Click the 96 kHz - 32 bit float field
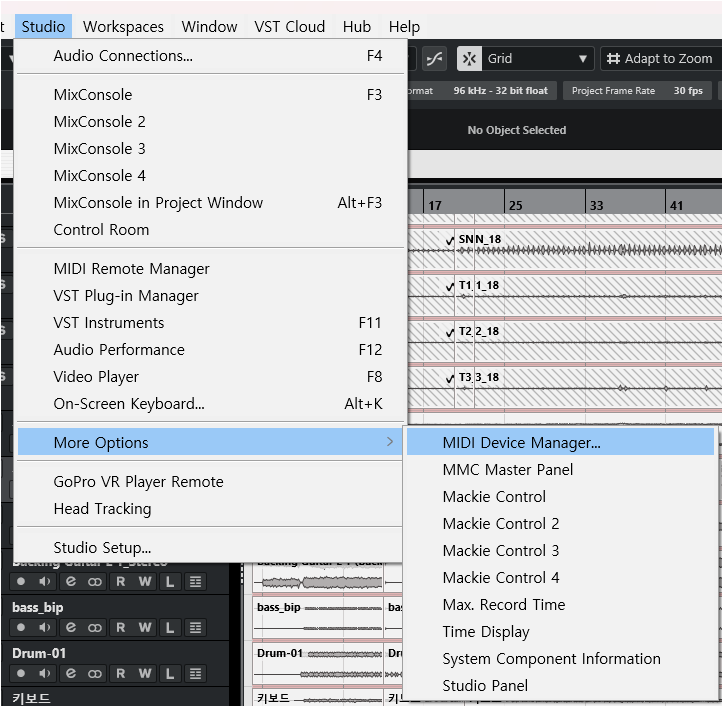This screenshot has width=723, height=707. [x=500, y=91]
